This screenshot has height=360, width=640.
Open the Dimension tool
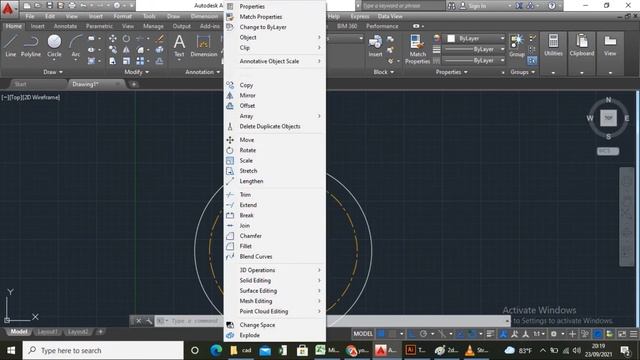203,45
